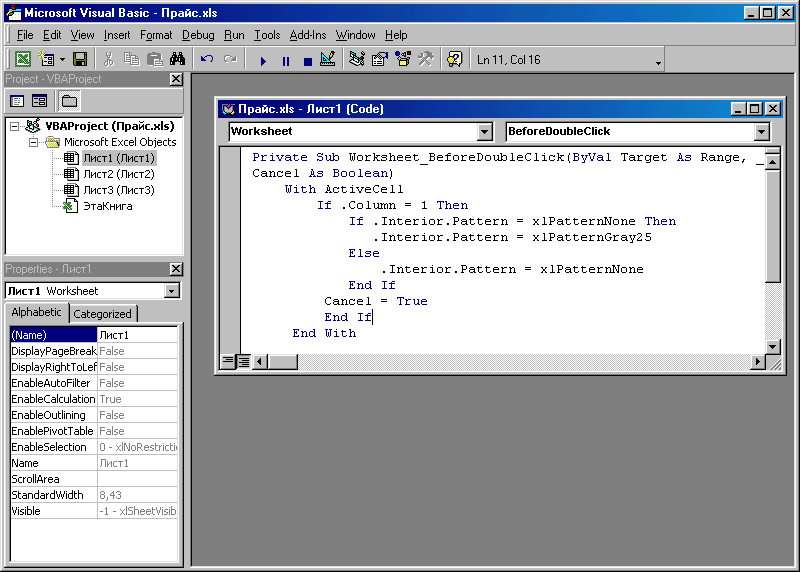Image resolution: width=800 pixels, height=572 pixels.
Task: Collapse the VBAProject (Прайс.xls) node
Action: coord(14,126)
